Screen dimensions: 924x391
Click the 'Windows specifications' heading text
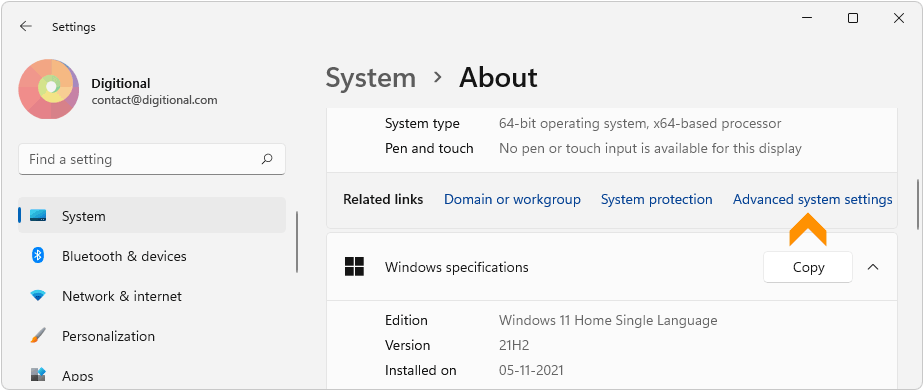pyautogui.click(x=457, y=267)
